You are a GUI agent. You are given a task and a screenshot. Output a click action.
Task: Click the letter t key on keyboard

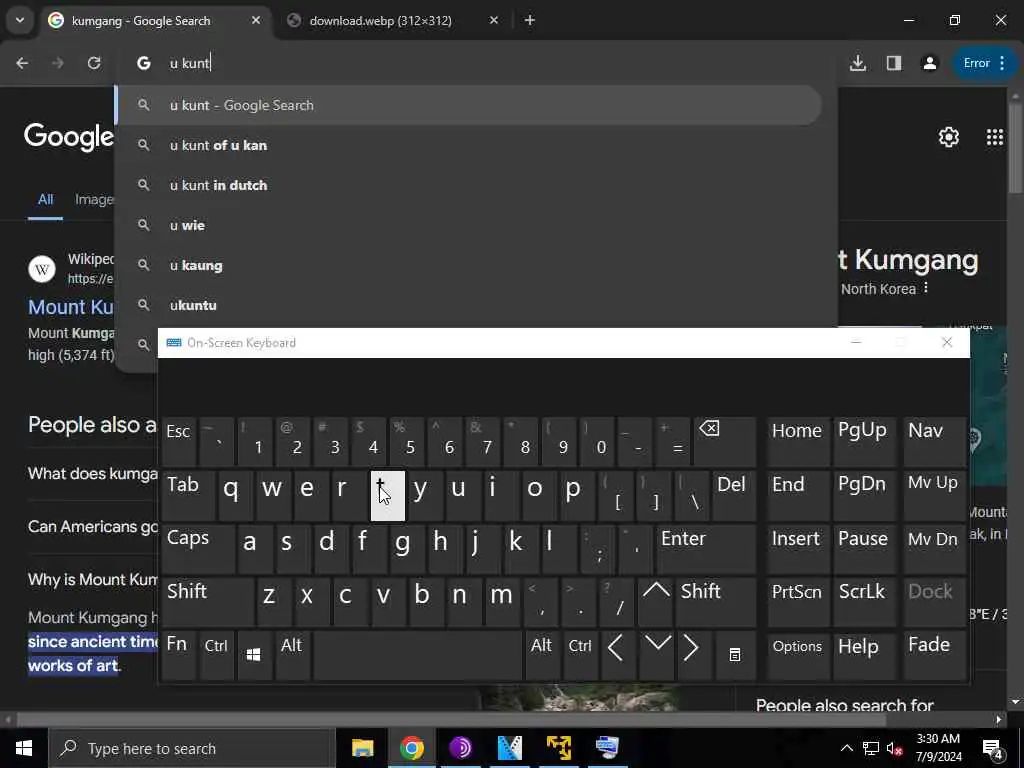click(x=388, y=496)
